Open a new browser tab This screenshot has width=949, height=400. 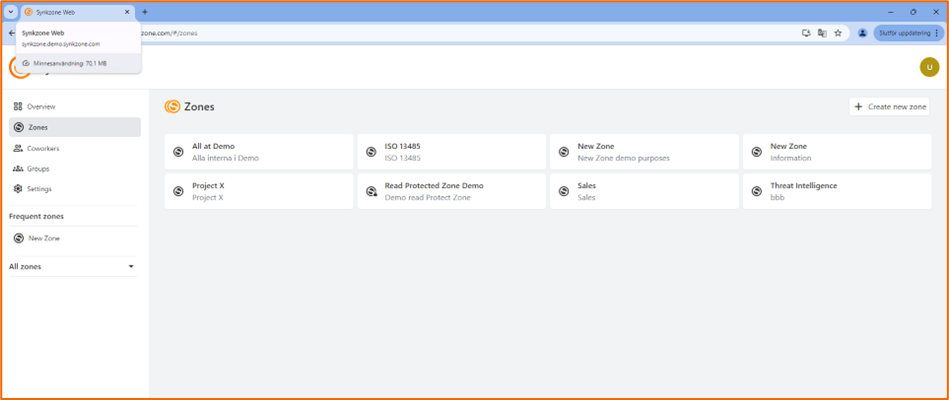[145, 12]
